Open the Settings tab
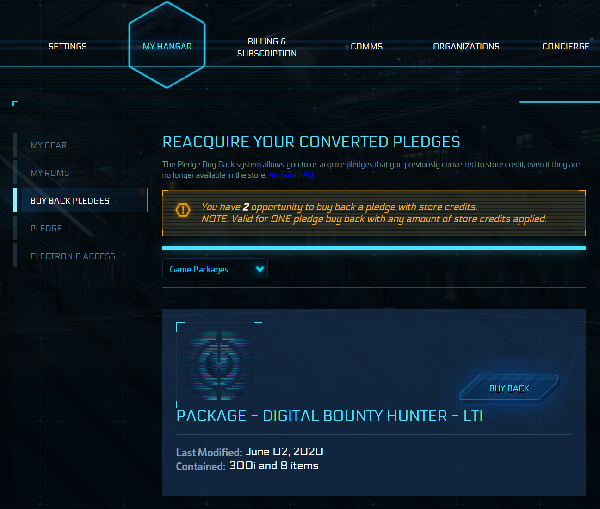The width and height of the screenshot is (600, 509). 67,47
